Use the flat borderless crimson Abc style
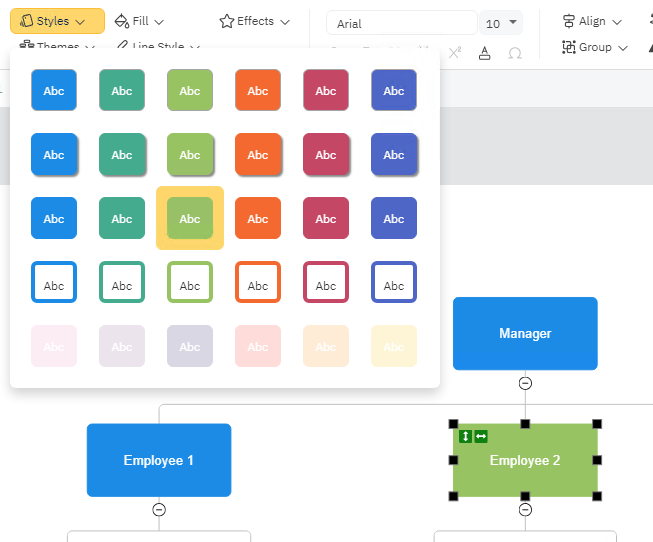The height and width of the screenshot is (542, 653). point(326,218)
